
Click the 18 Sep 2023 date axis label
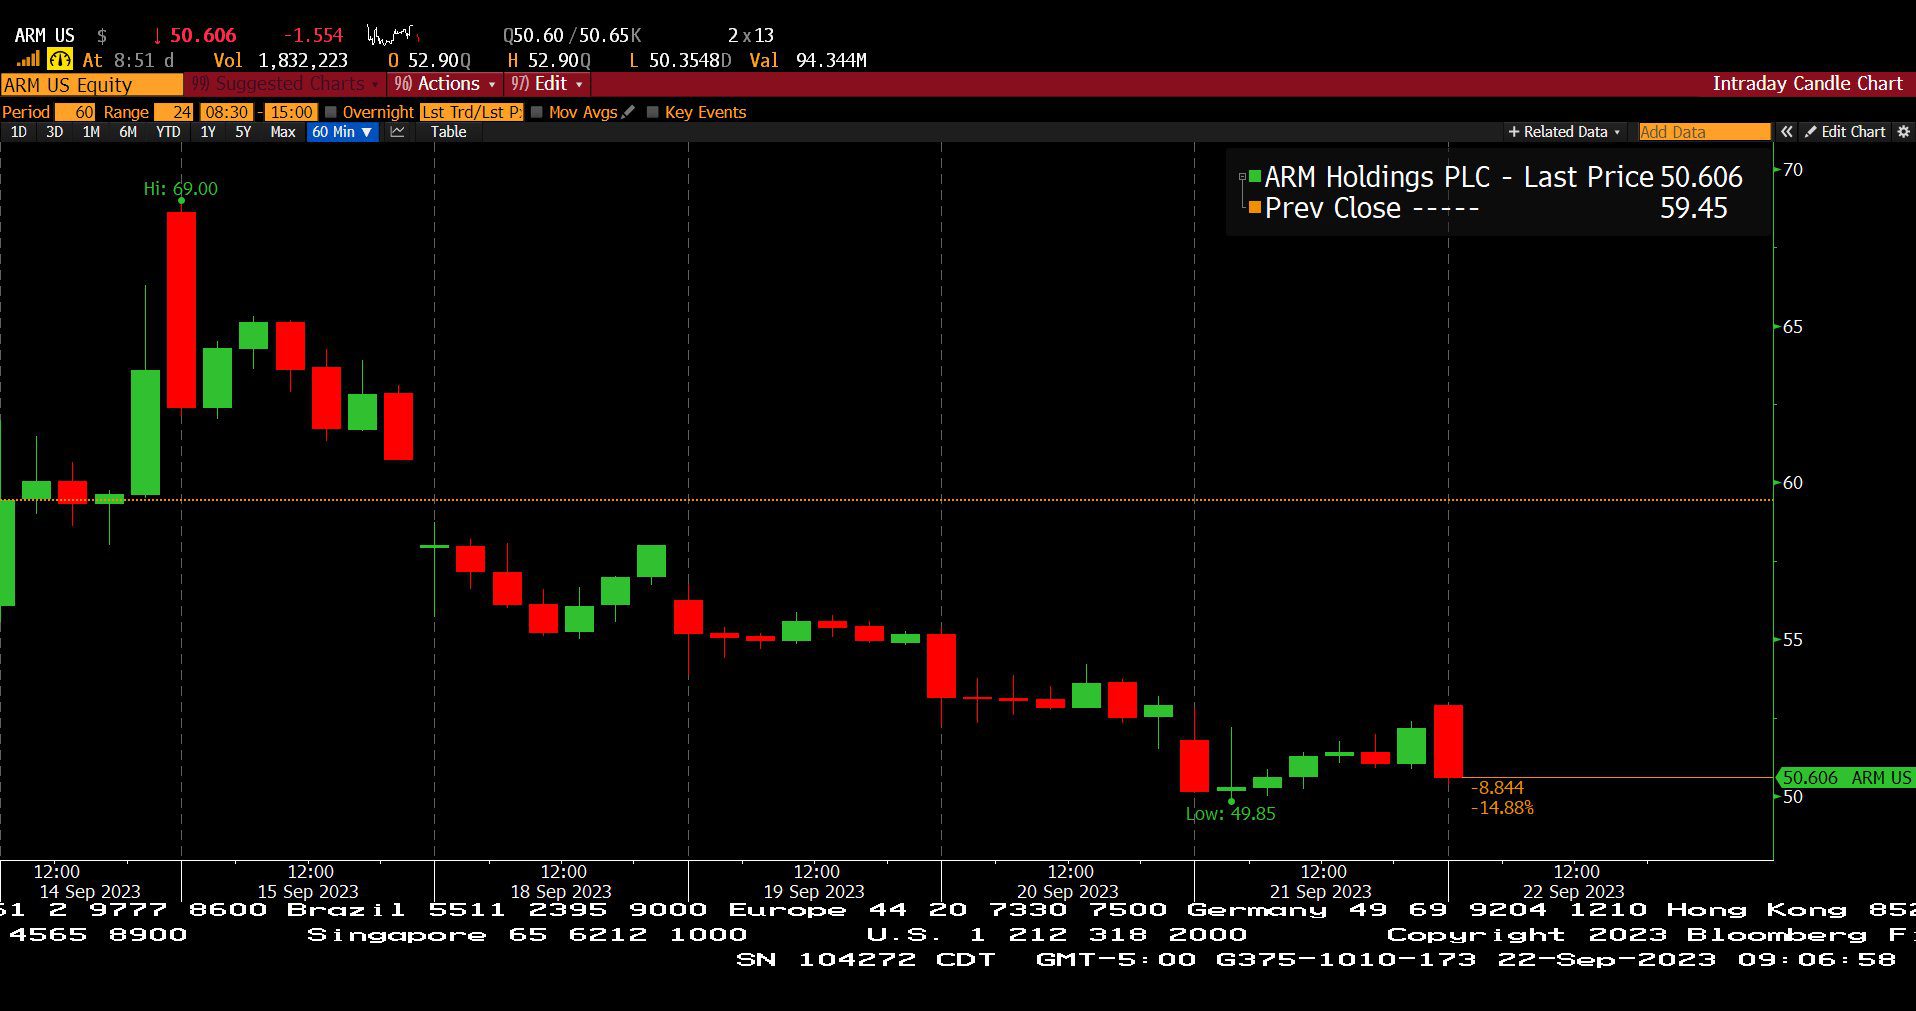(x=561, y=891)
